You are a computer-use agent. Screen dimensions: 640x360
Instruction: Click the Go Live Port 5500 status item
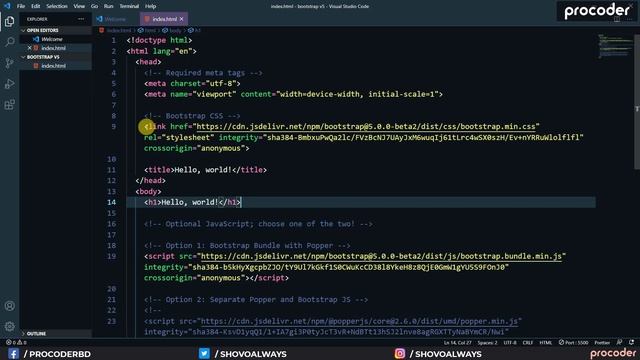(x=573, y=342)
